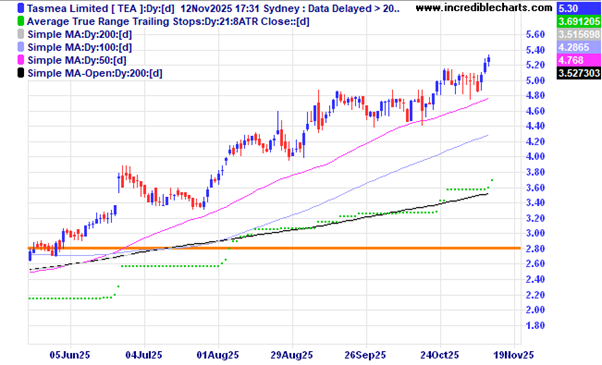Click the 24Oct25 date axis label
Image resolution: width=602 pixels, height=365 pixels.
[440, 355]
